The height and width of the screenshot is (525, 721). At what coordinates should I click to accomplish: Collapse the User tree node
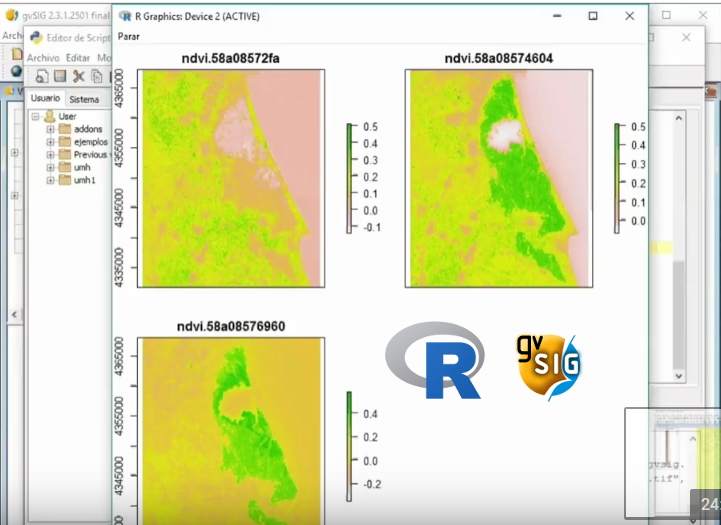[36, 117]
